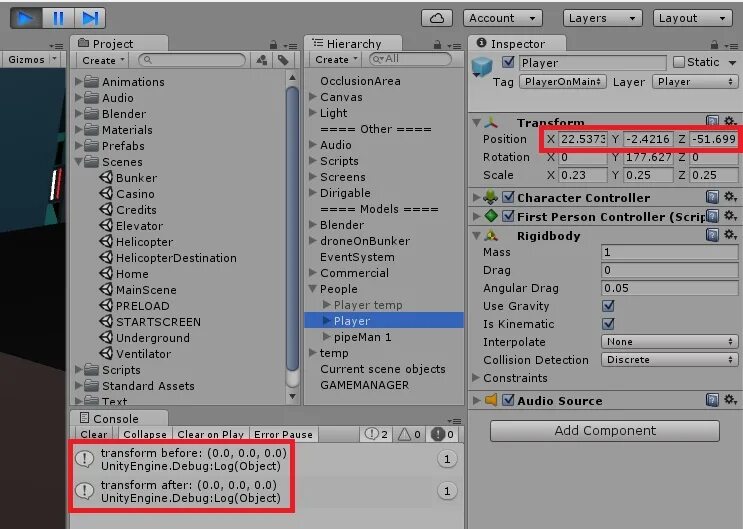Toggle the First Person Controller enabled checkbox
The width and height of the screenshot is (743, 529).
[x=508, y=216]
